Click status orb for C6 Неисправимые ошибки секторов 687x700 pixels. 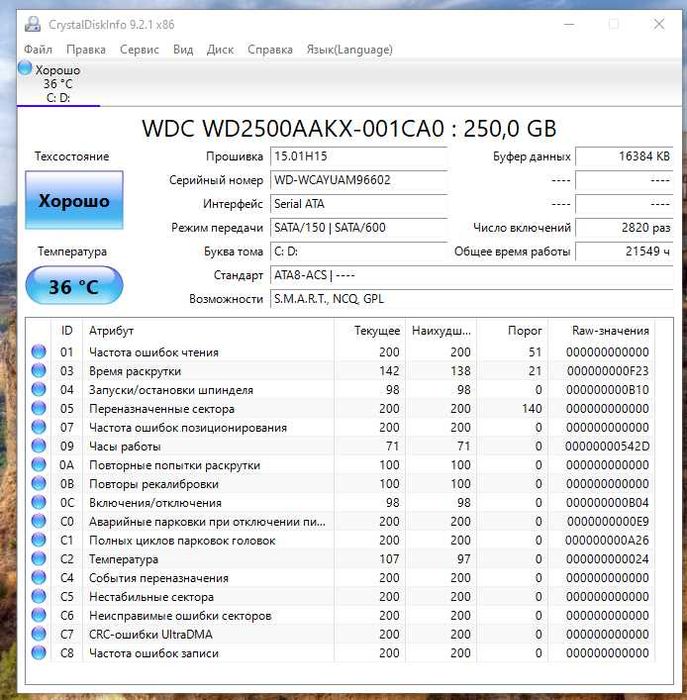[x=39, y=615]
